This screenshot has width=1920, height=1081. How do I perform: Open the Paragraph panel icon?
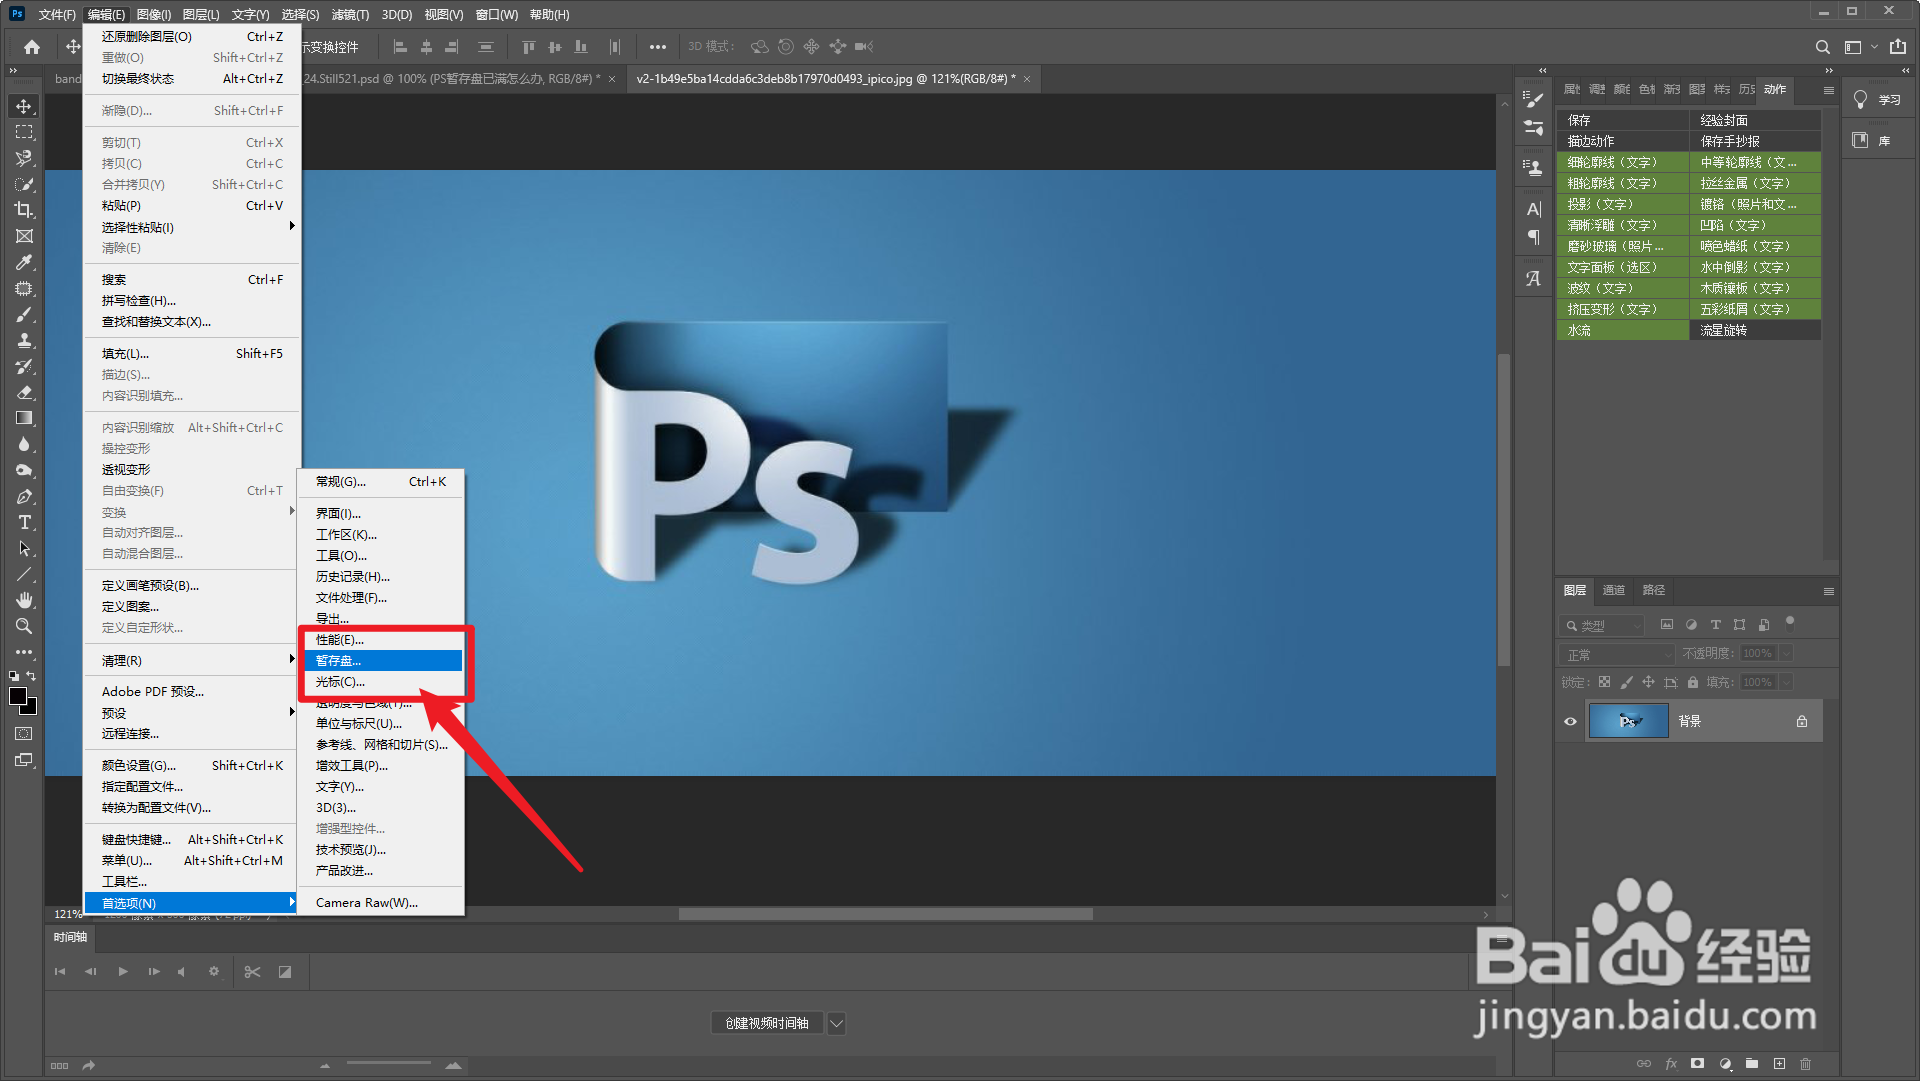tap(1533, 237)
